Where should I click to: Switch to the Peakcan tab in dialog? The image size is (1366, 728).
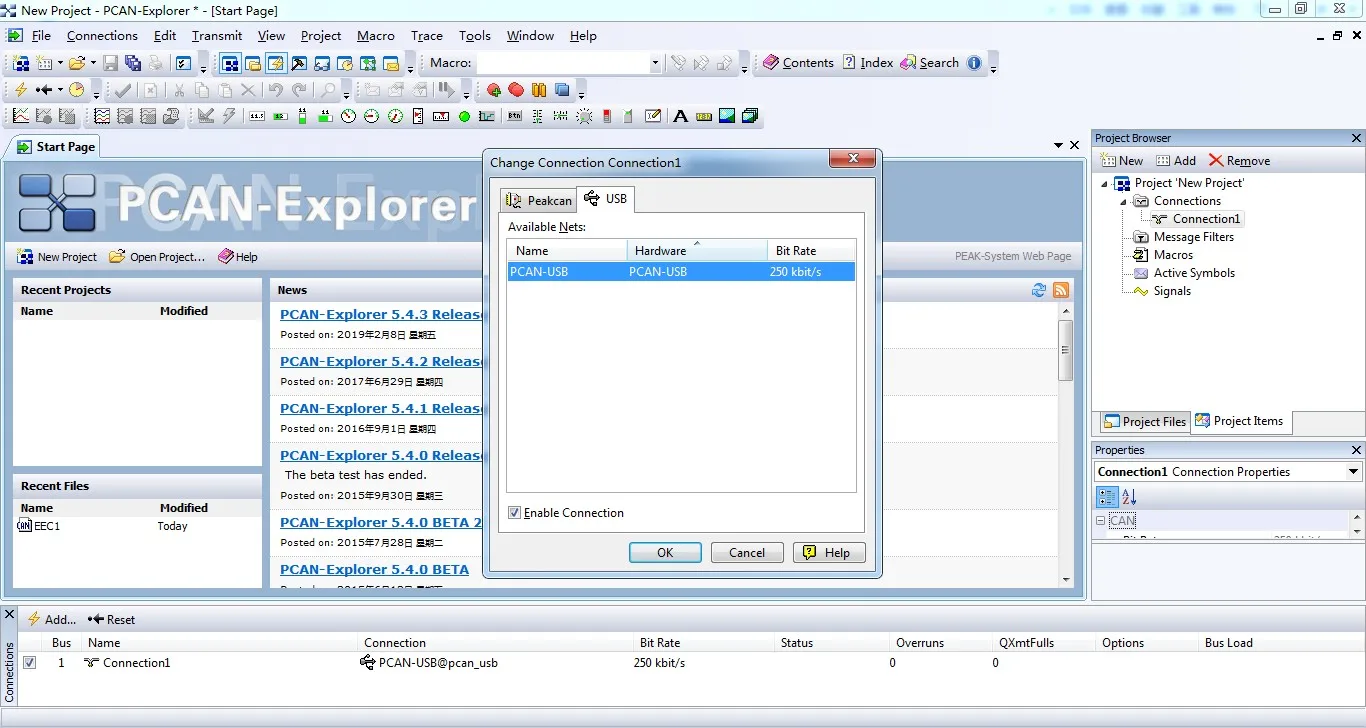point(538,200)
